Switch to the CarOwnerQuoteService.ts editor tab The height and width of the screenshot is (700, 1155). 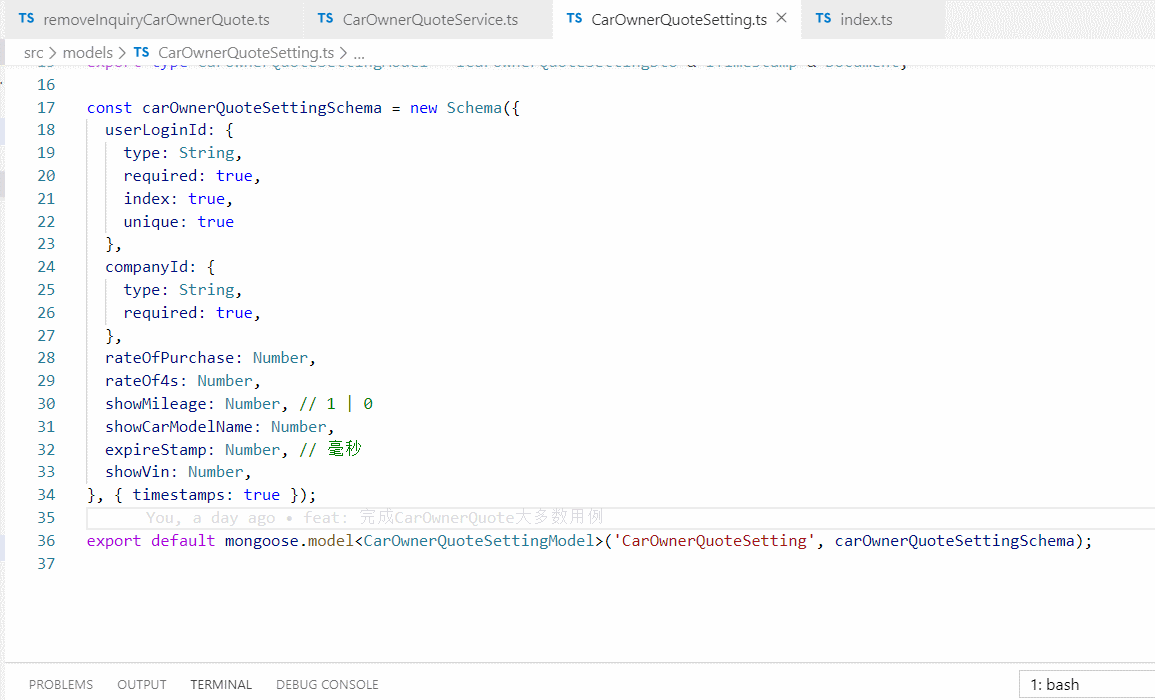430,18
